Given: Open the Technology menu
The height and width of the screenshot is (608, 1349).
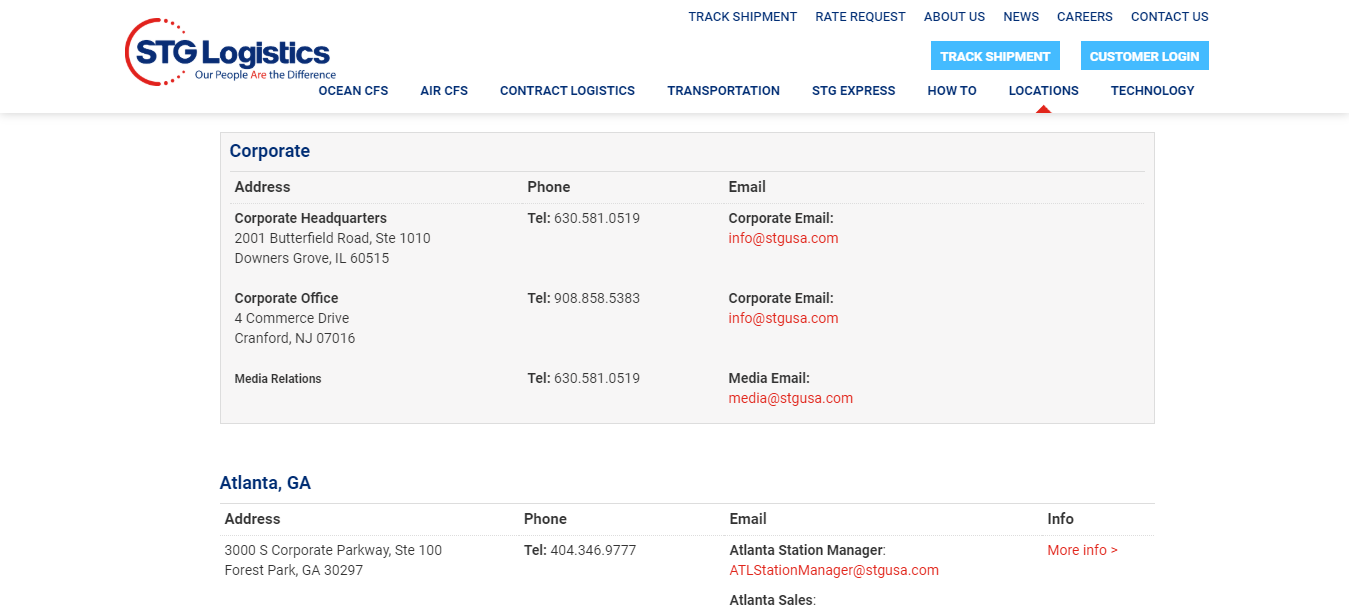Looking at the screenshot, I should tap(1152, 91).
